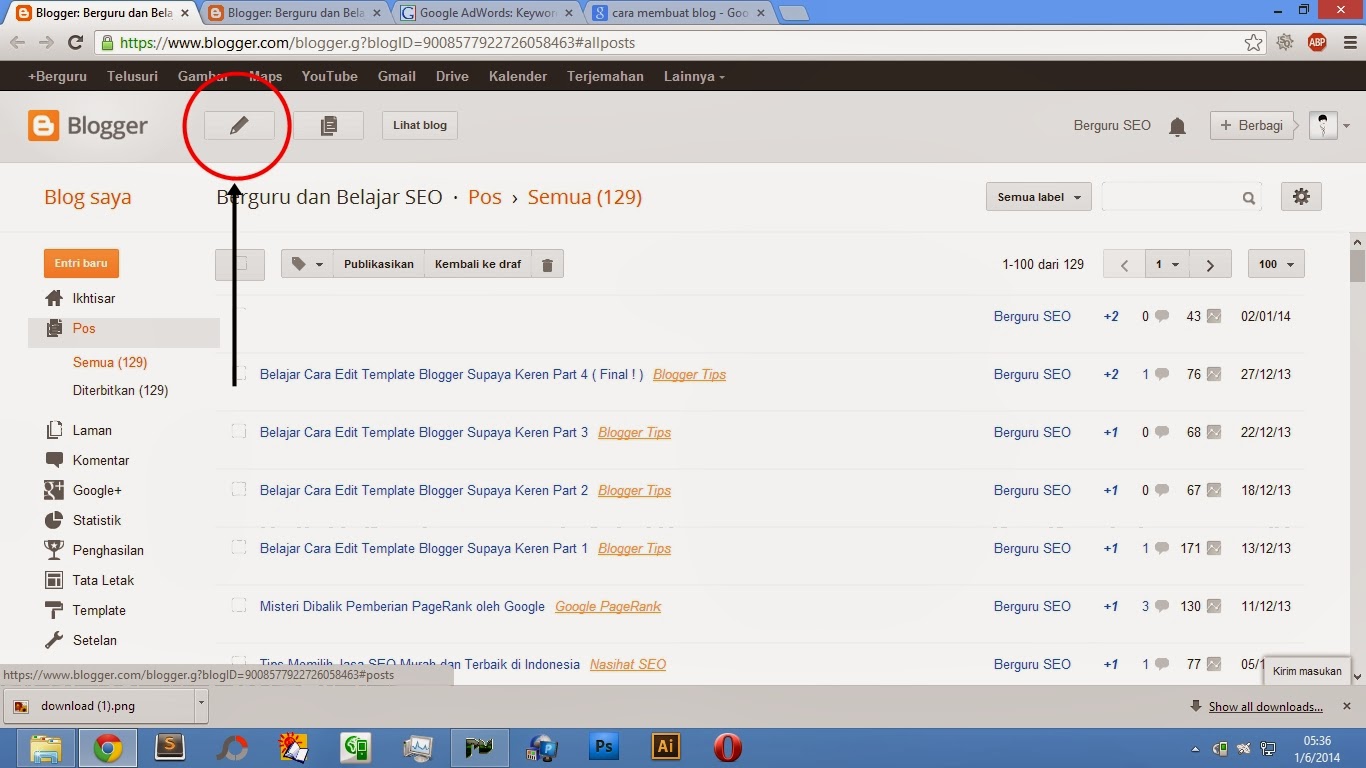Click the profile avatar picture
The height and width of the screenshot is (768, 1366).
1323,125
